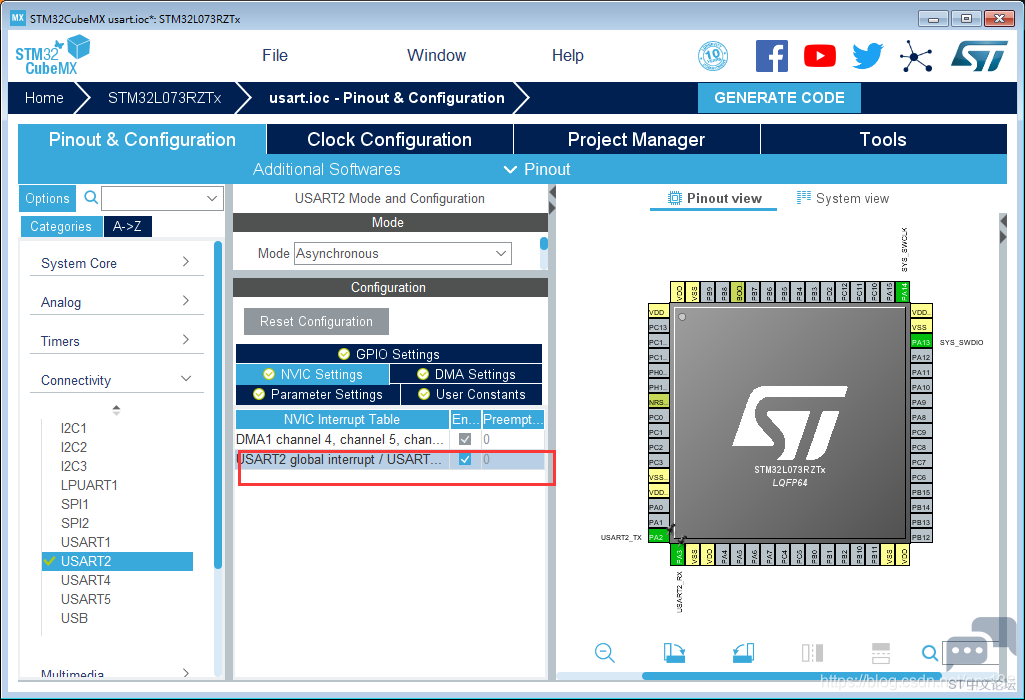Open the Help menu
The height and width of the screenshot is (700, 1025).
[567, 56]
